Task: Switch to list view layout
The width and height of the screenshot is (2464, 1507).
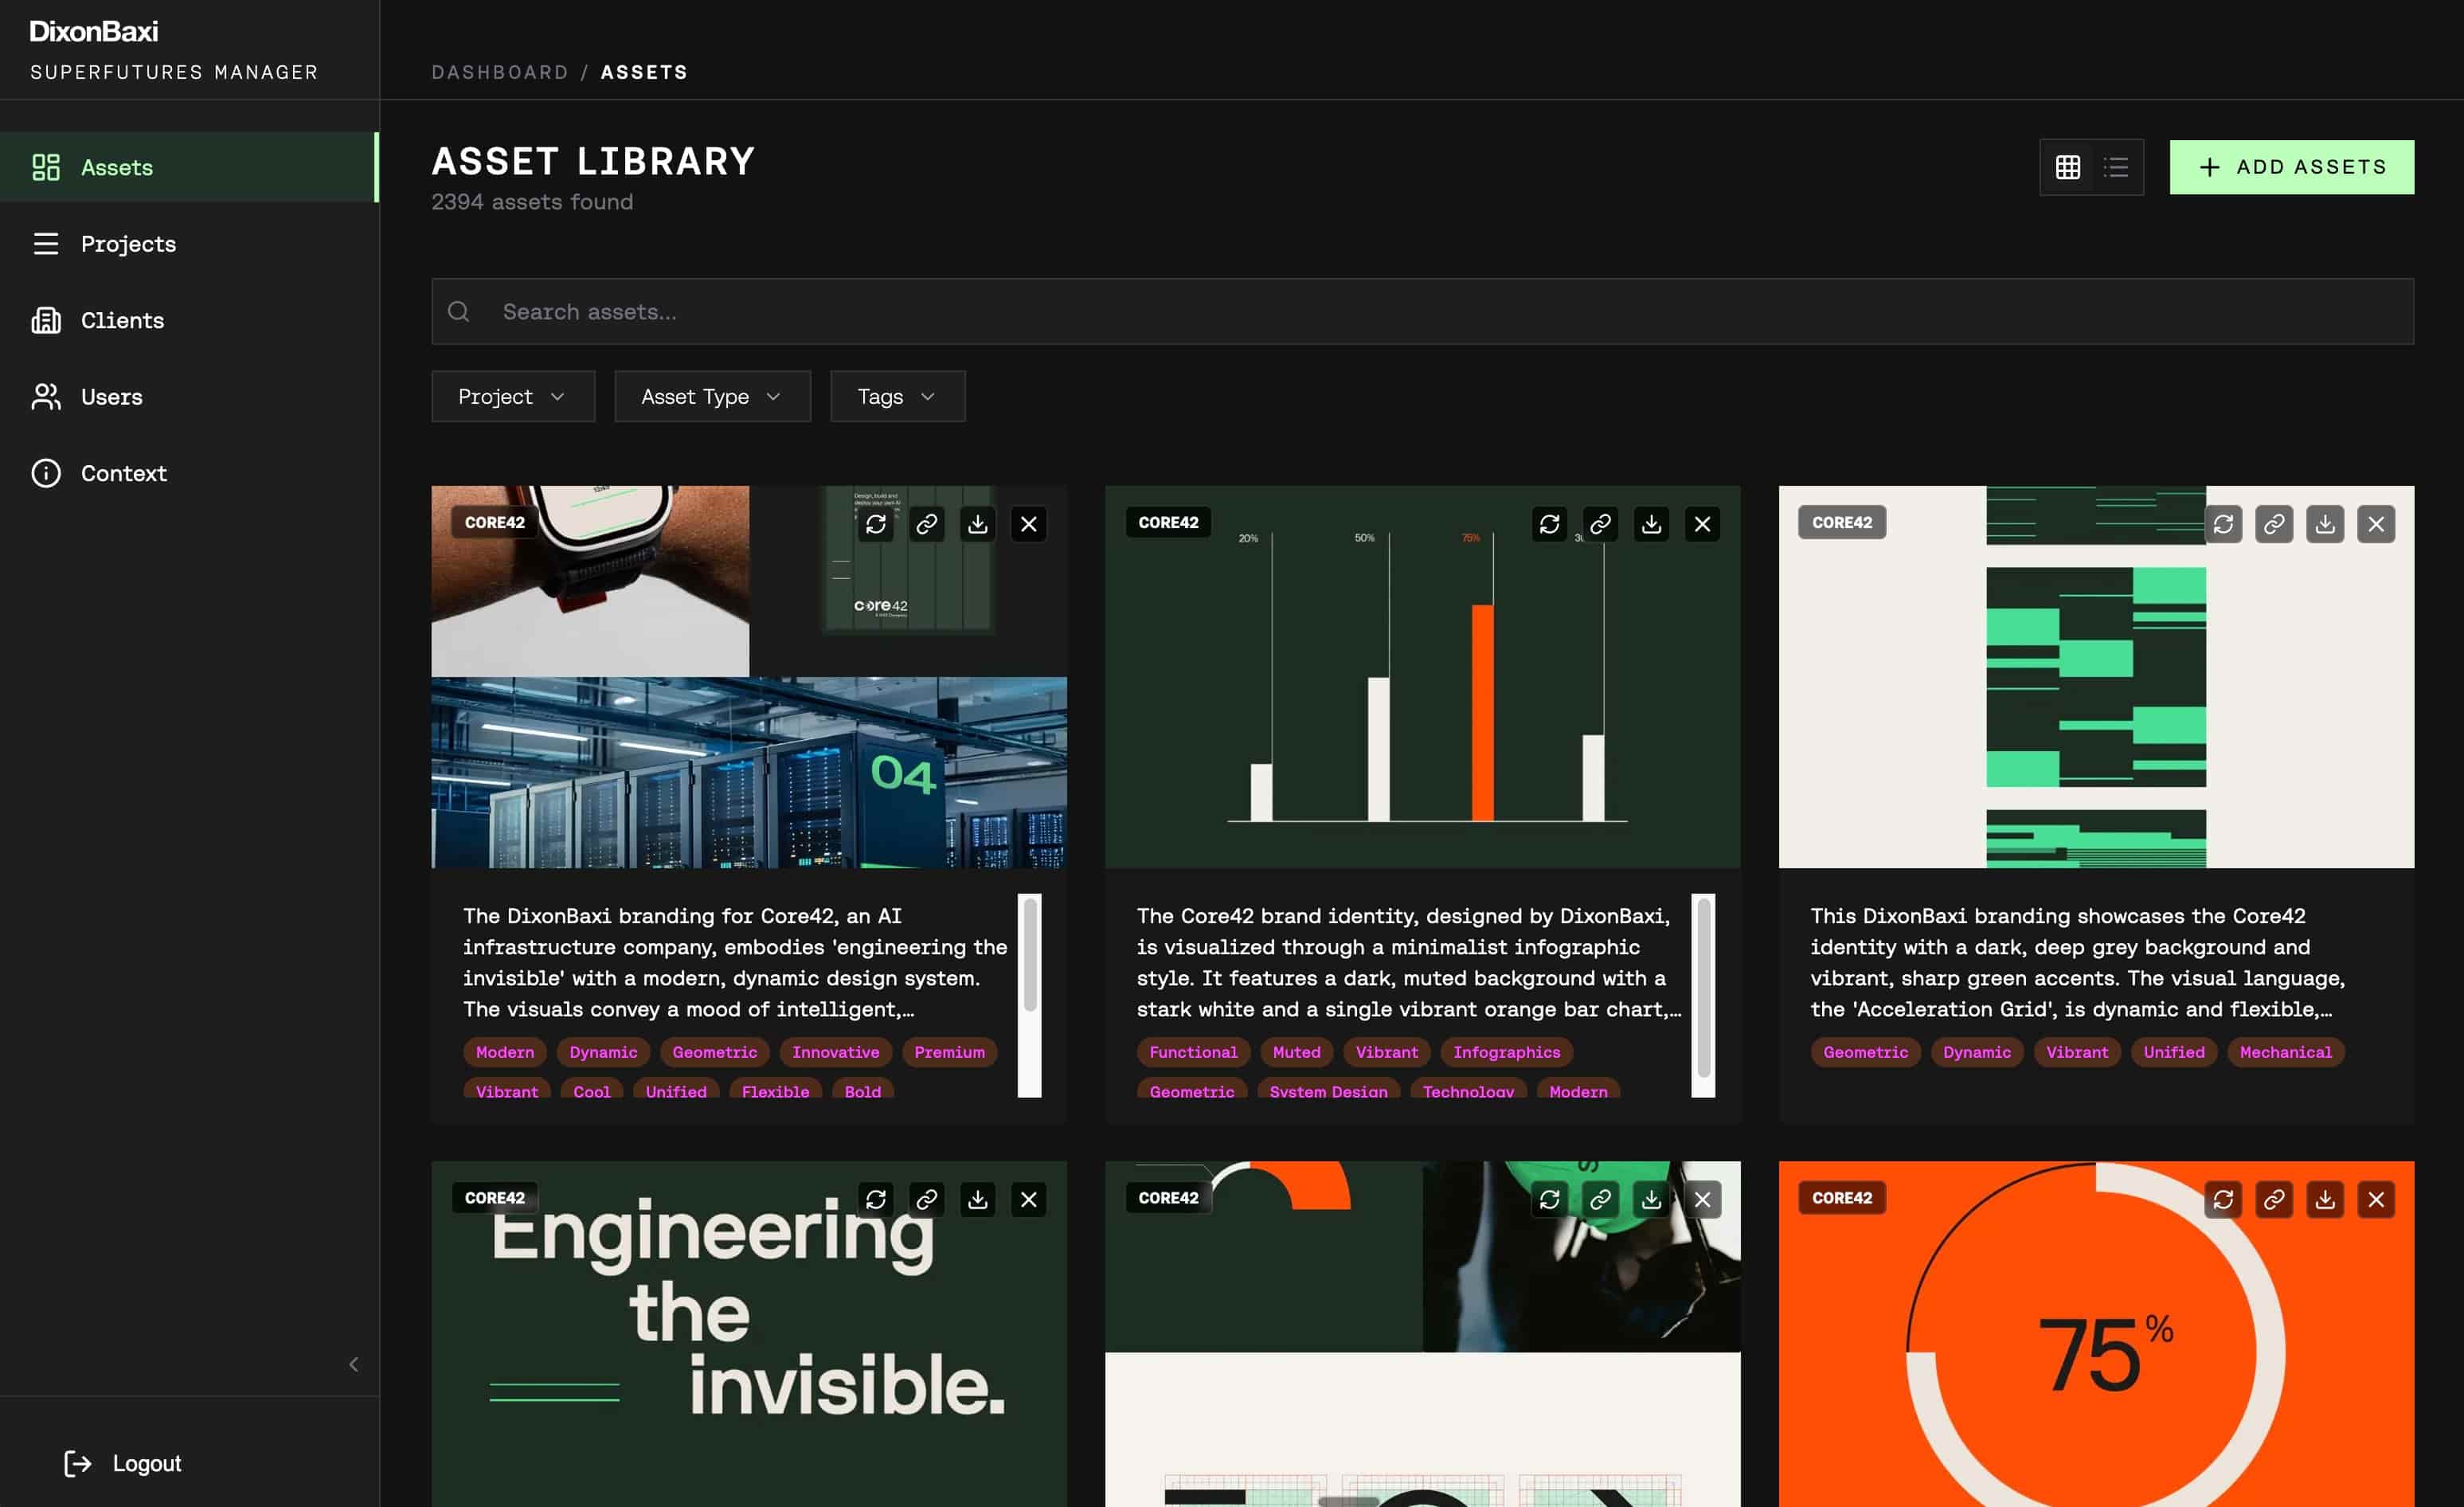Action: [2116, 167]
